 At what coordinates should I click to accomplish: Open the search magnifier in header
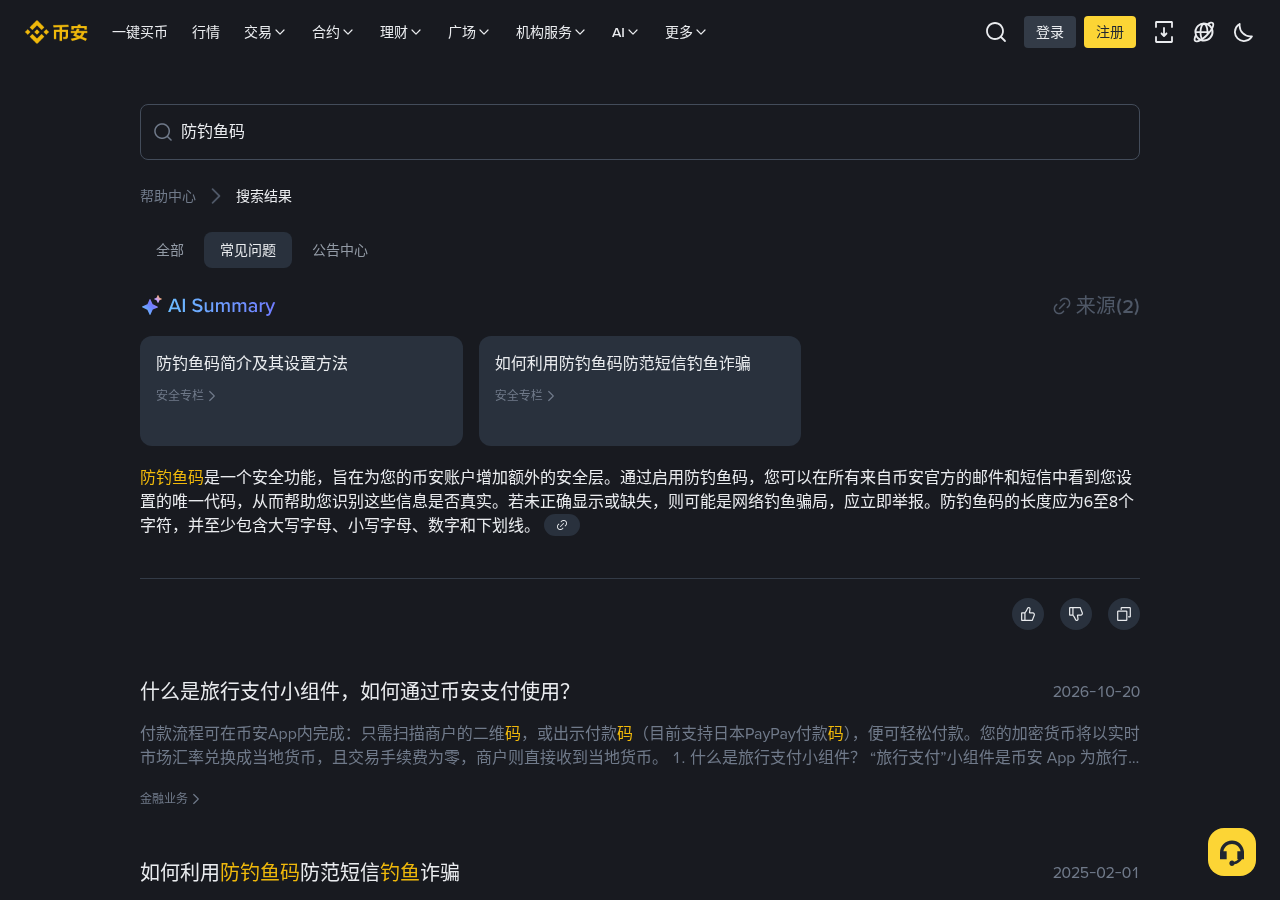pos(996,32)
